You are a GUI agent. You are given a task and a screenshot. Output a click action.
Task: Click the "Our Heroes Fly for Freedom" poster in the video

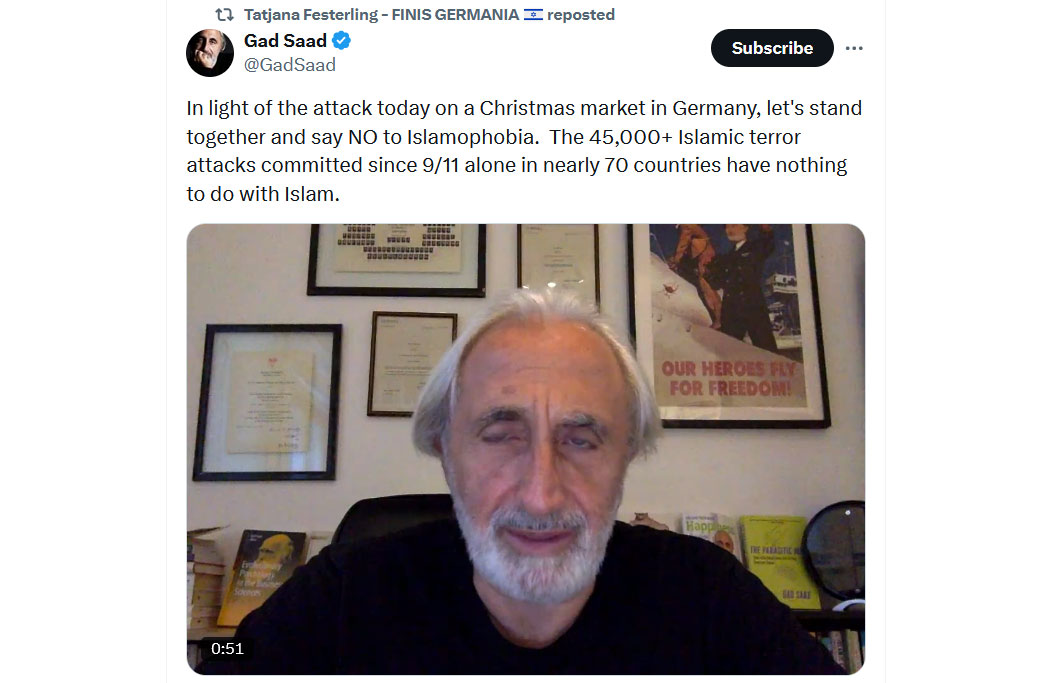729,325
